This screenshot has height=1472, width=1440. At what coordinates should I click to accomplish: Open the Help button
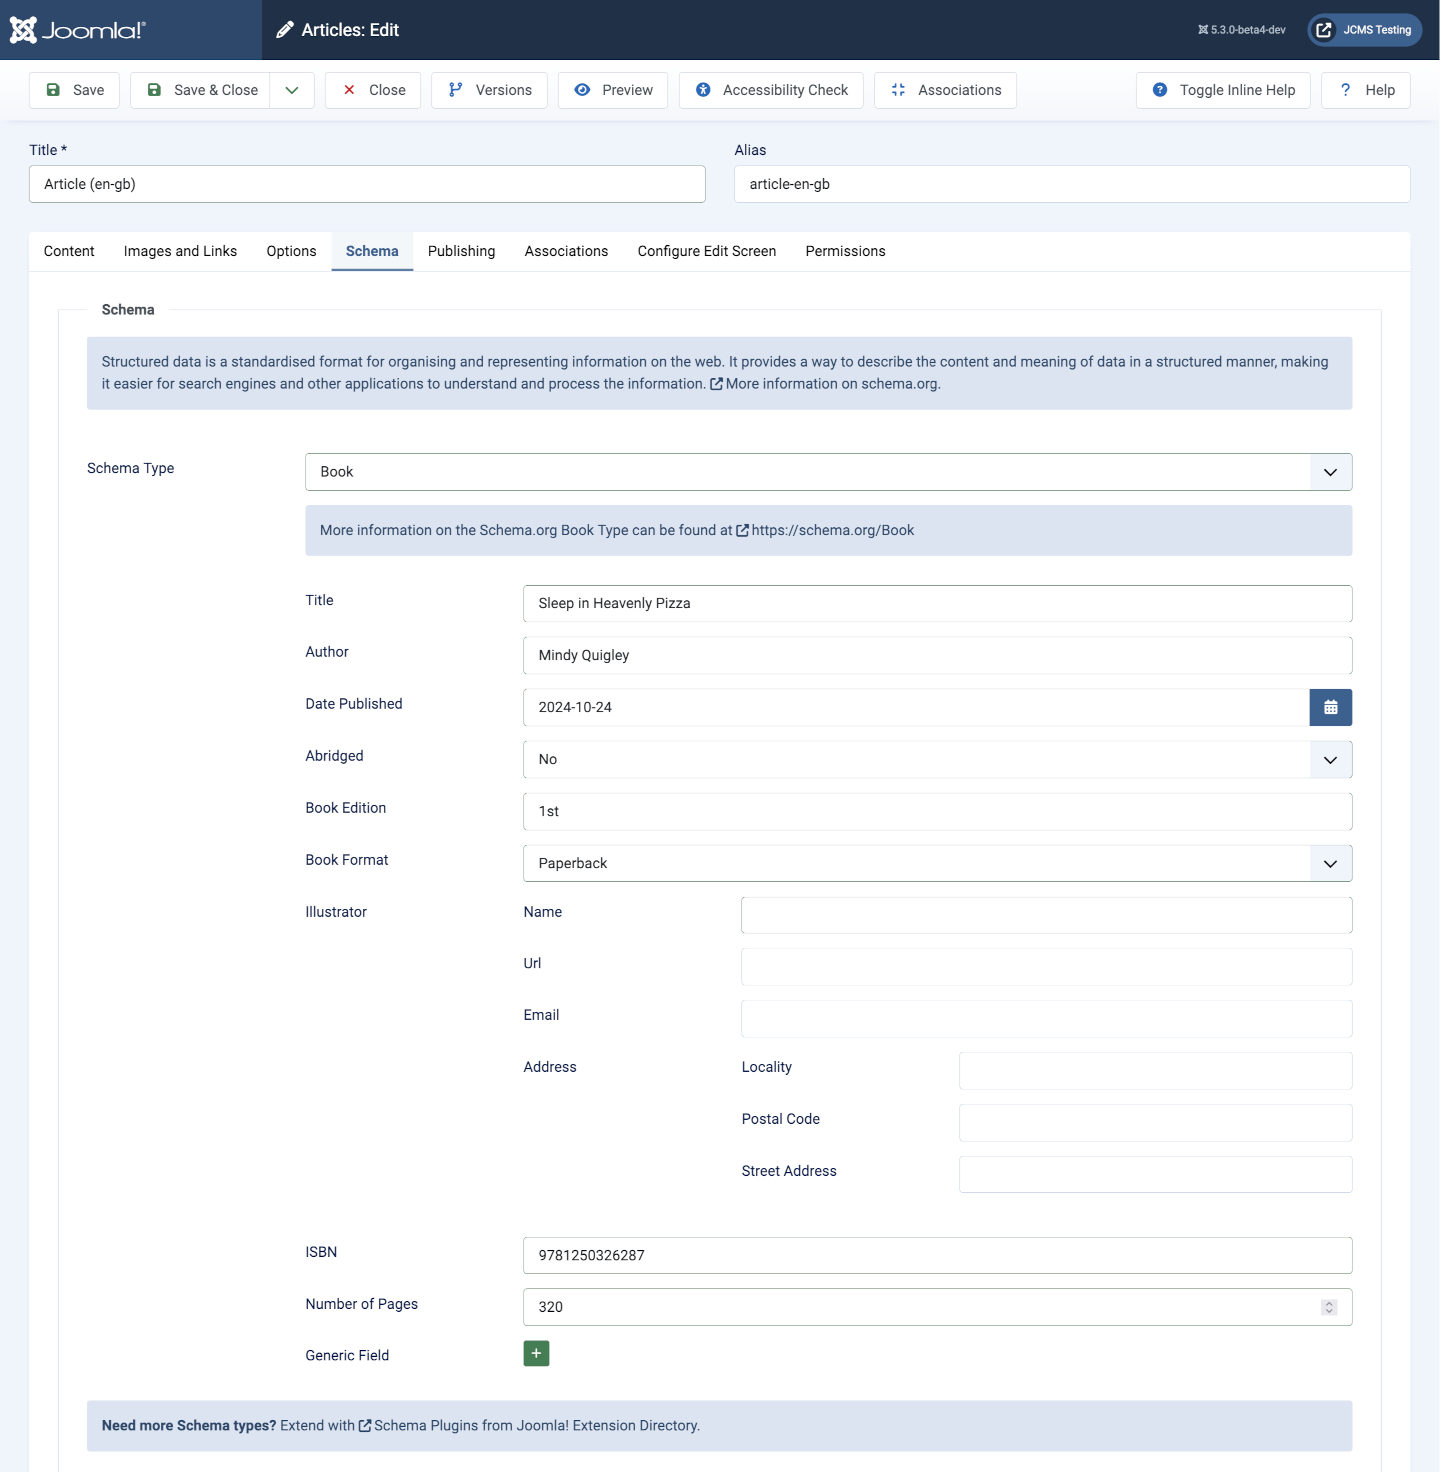(1366, 90)
